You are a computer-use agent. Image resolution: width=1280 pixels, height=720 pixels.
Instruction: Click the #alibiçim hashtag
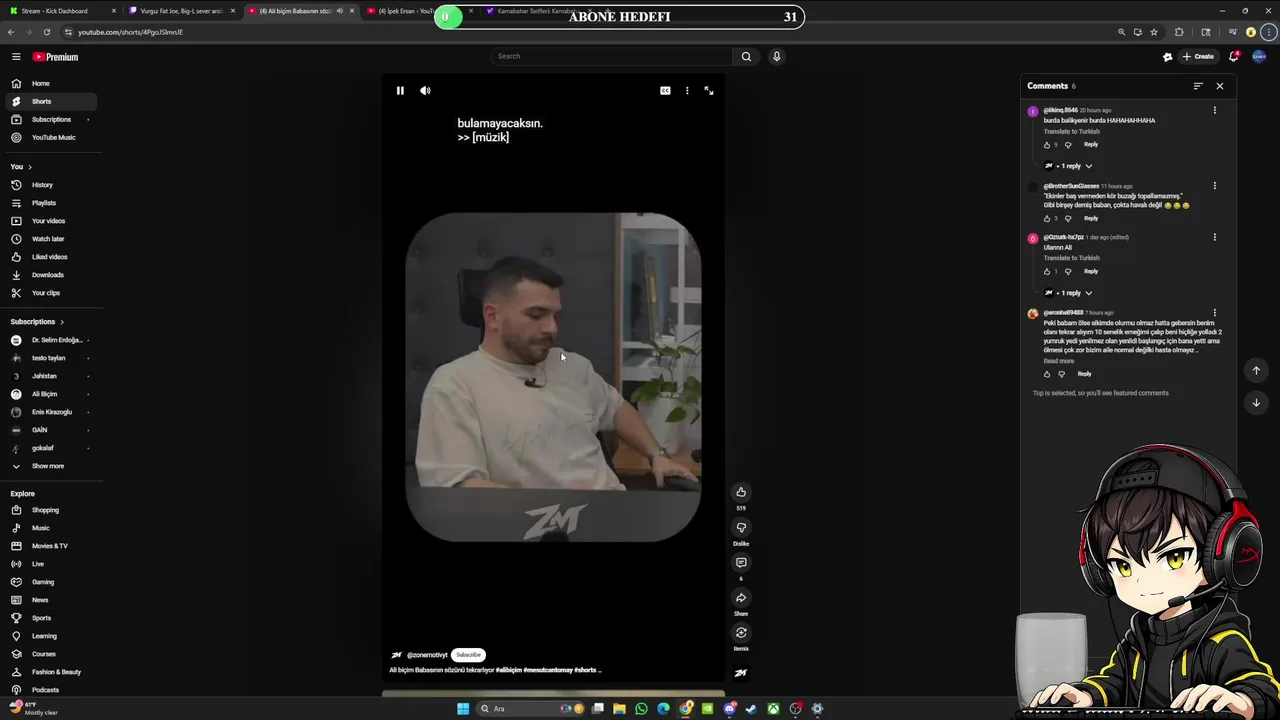point(509,670)
